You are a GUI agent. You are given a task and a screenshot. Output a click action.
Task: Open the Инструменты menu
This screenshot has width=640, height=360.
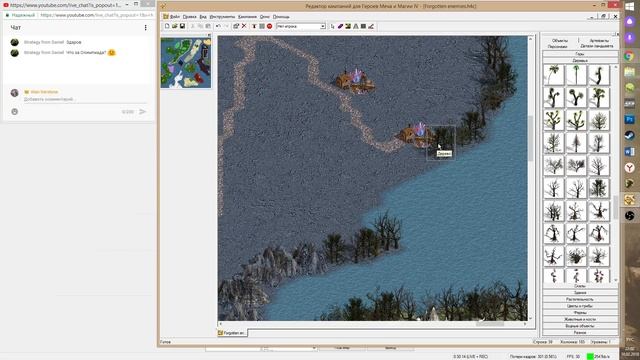(222, 17)
